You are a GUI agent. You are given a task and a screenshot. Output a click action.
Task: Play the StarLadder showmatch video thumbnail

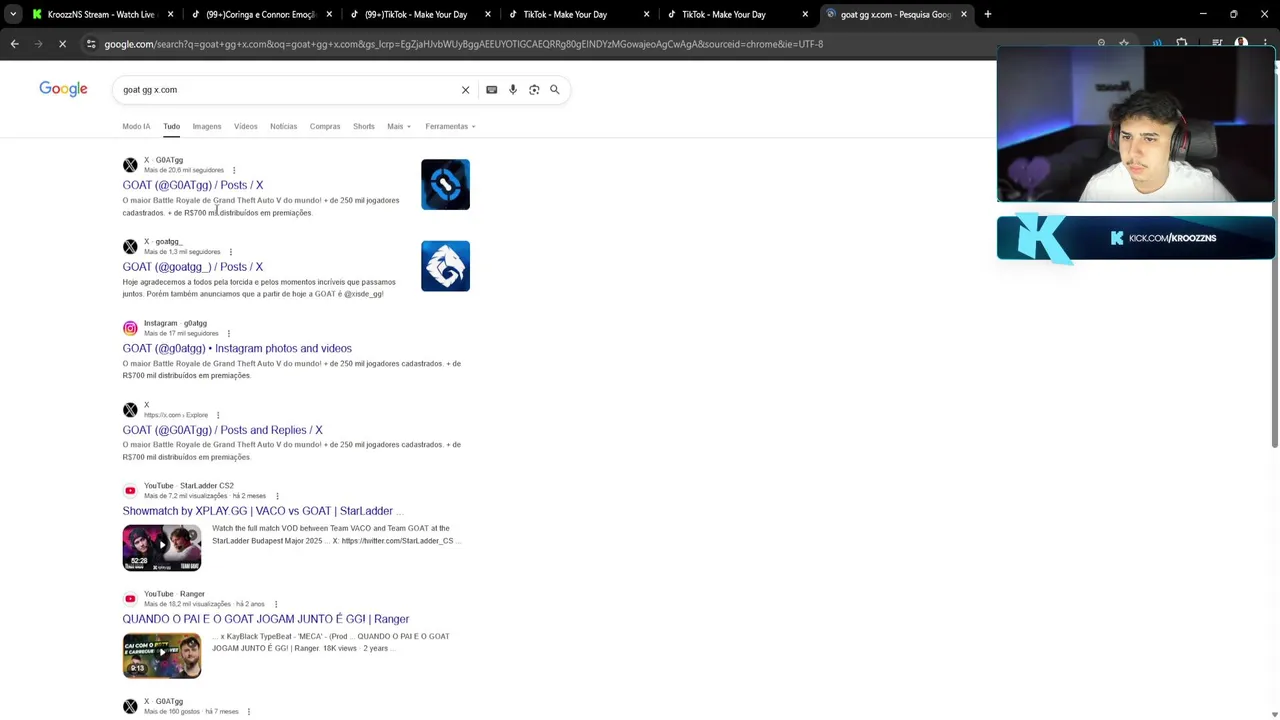point(162,547)
